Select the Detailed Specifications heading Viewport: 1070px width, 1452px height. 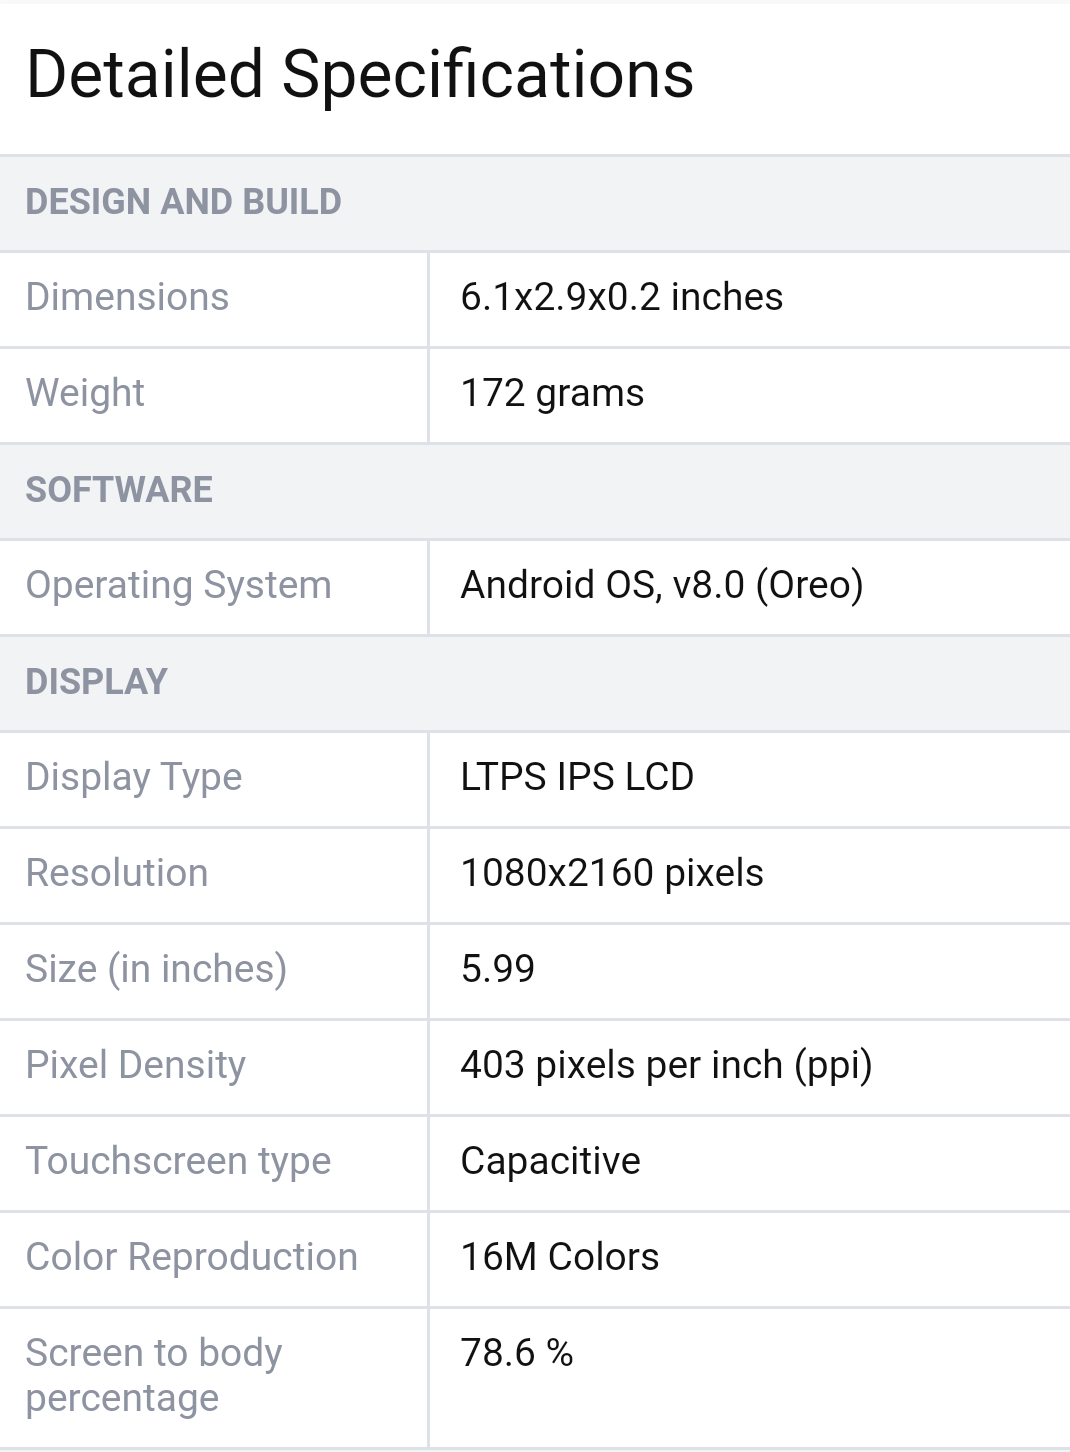point(360,75)
